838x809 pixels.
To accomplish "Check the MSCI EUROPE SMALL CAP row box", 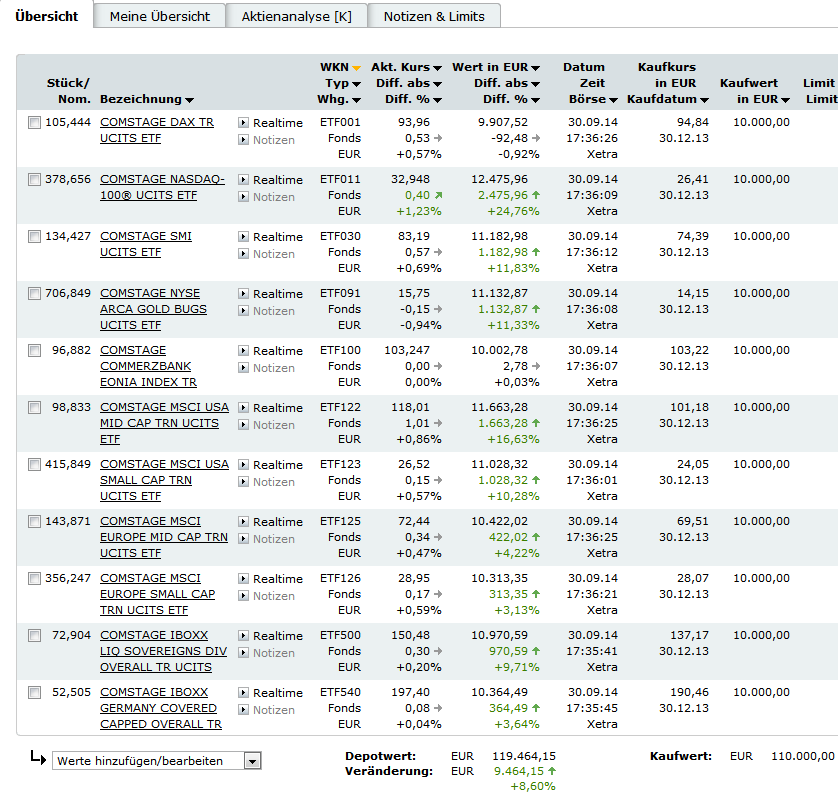I will coord(34,579).
